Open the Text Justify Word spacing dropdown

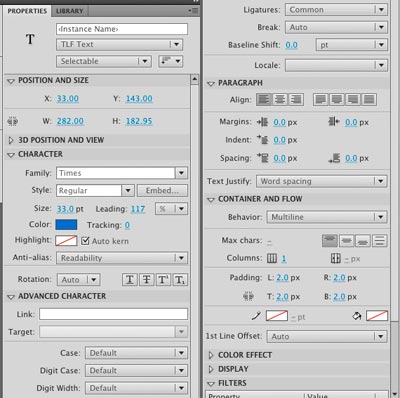coord(322,181)
